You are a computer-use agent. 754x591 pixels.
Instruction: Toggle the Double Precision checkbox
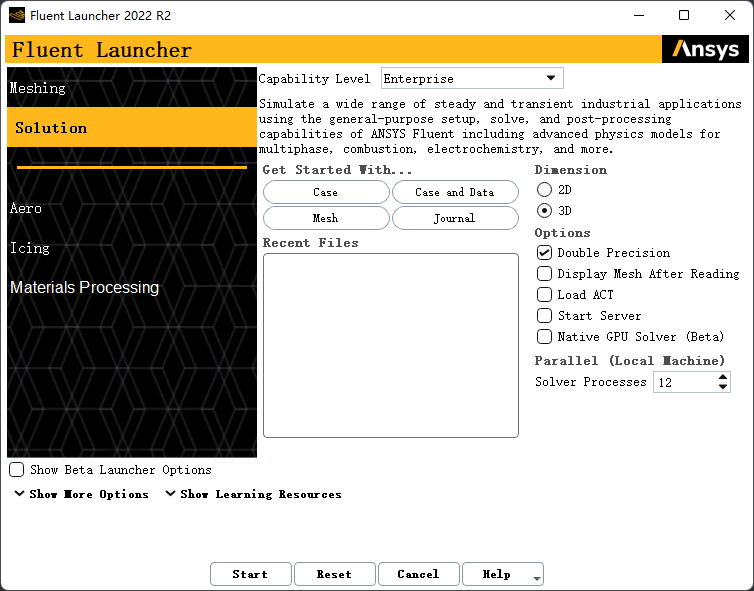coord(544,253)
